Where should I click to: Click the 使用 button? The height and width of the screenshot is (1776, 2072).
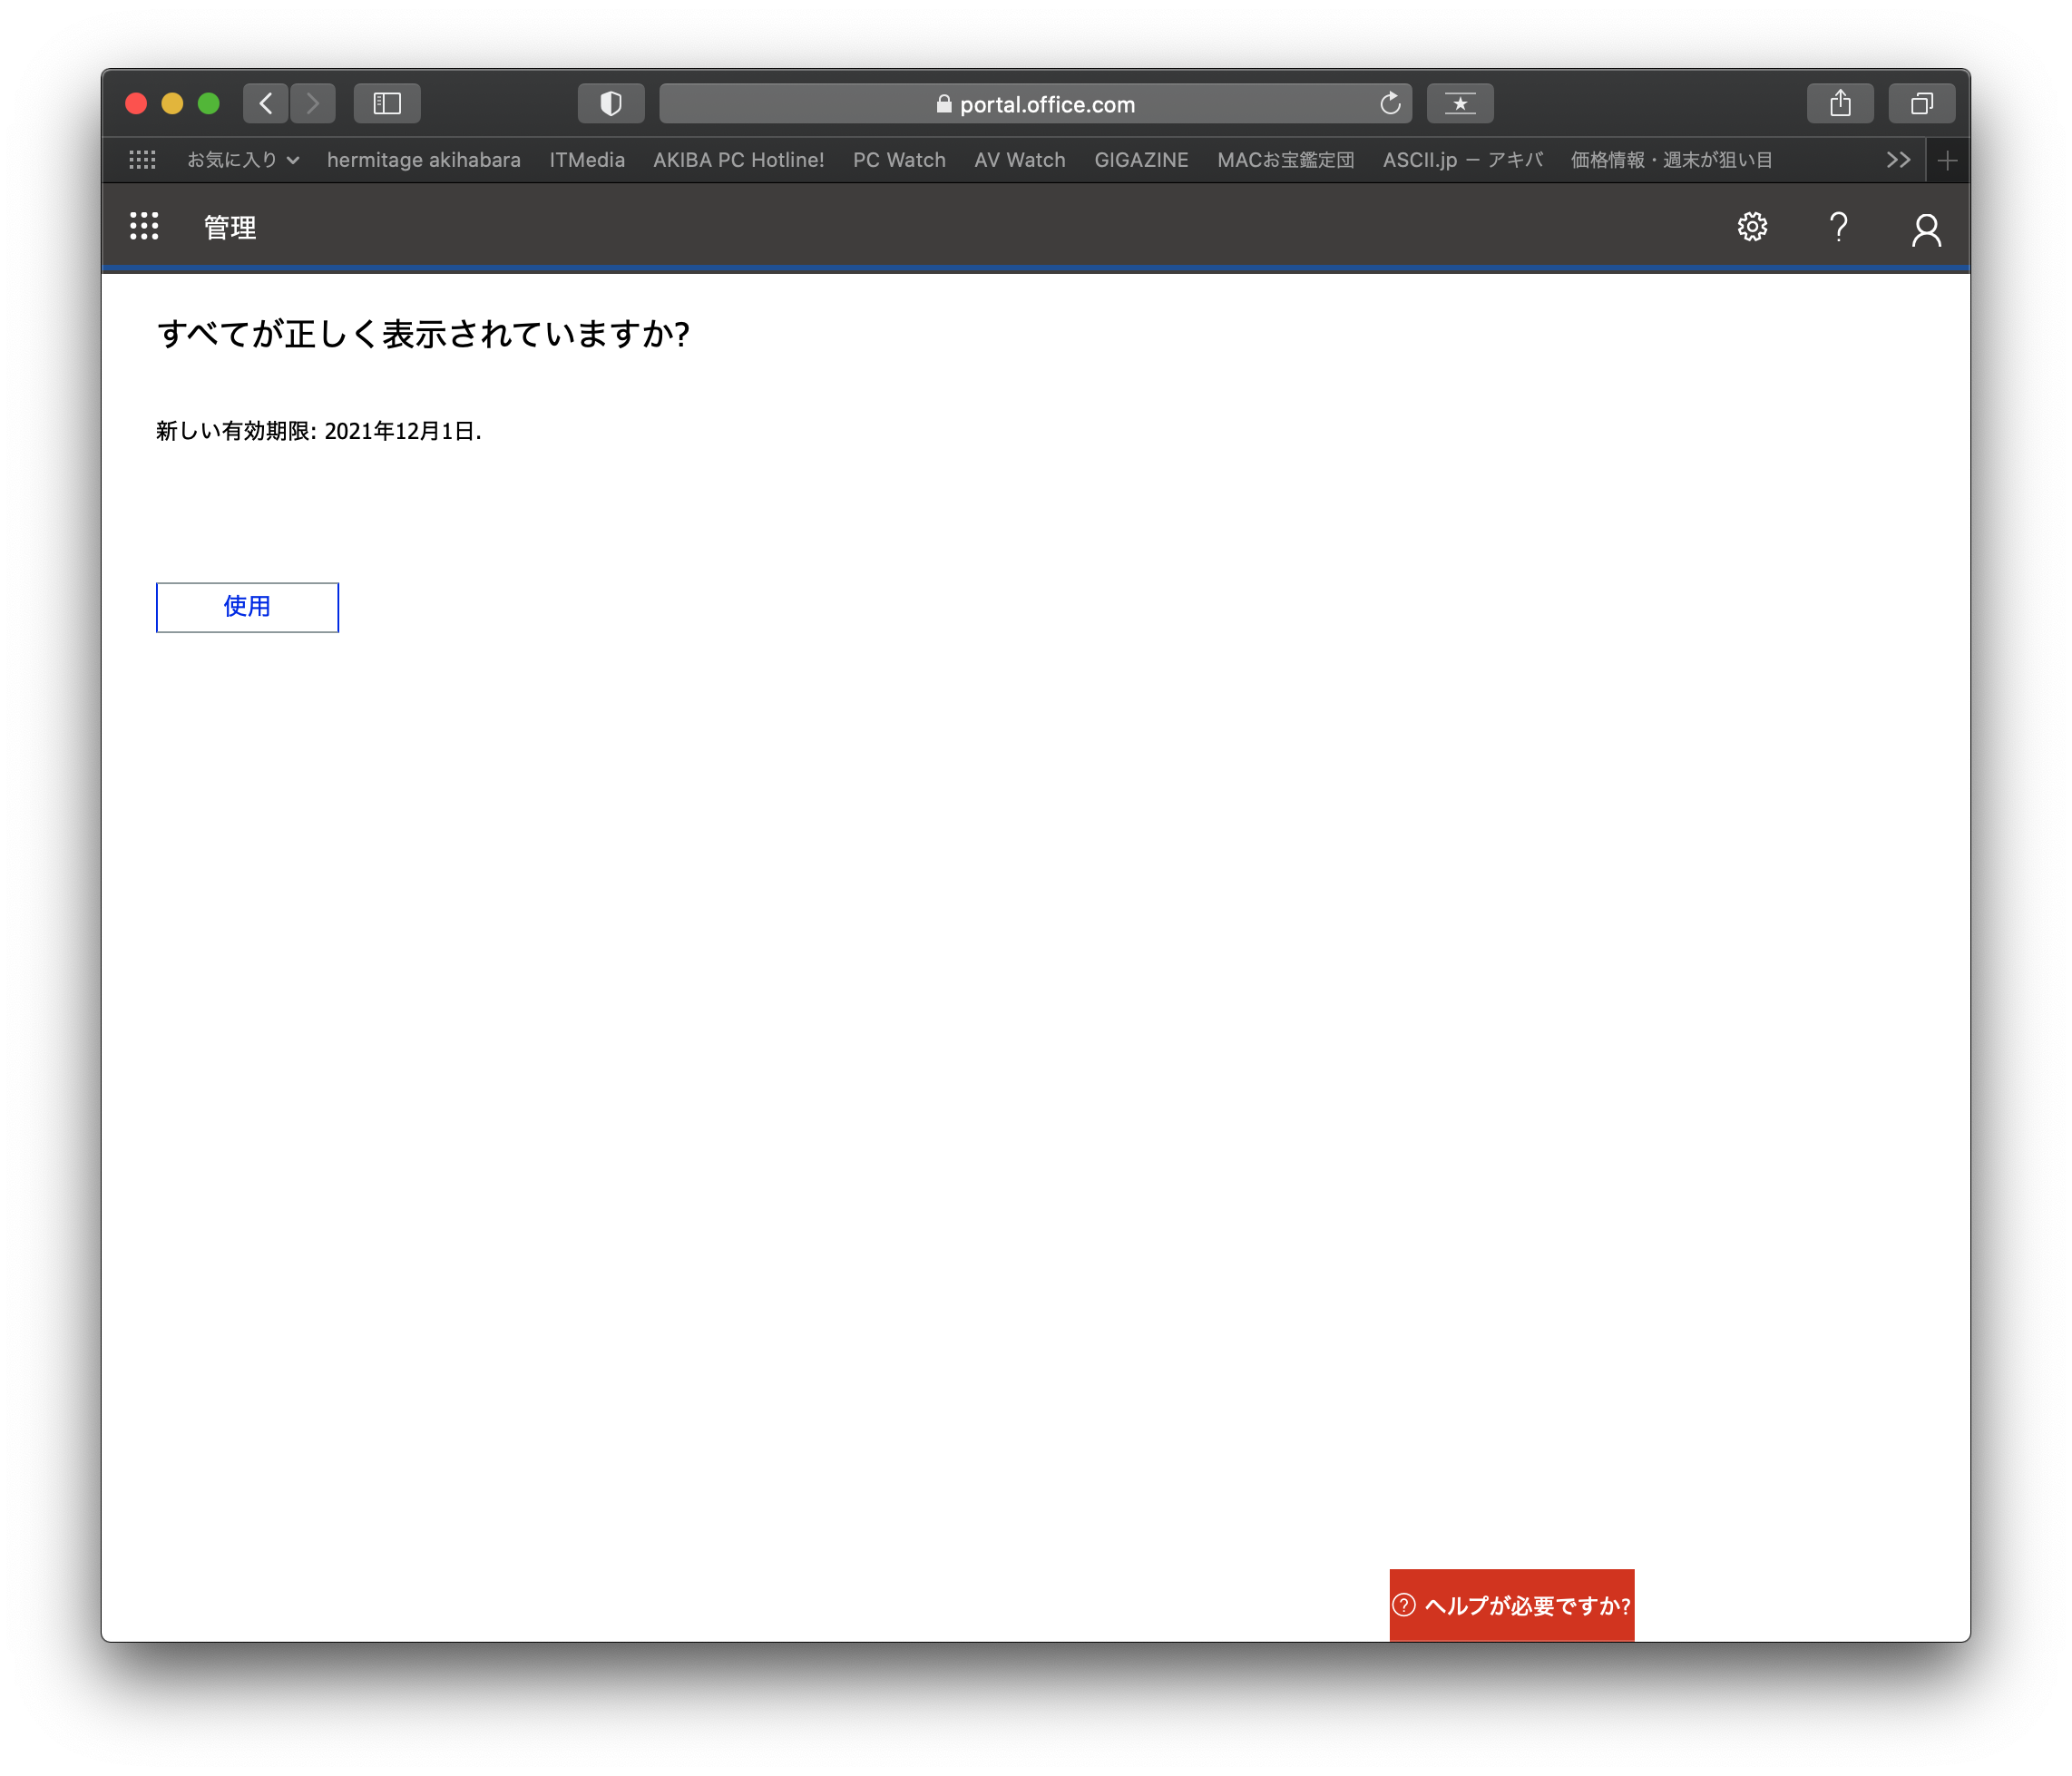click(247, 607)
